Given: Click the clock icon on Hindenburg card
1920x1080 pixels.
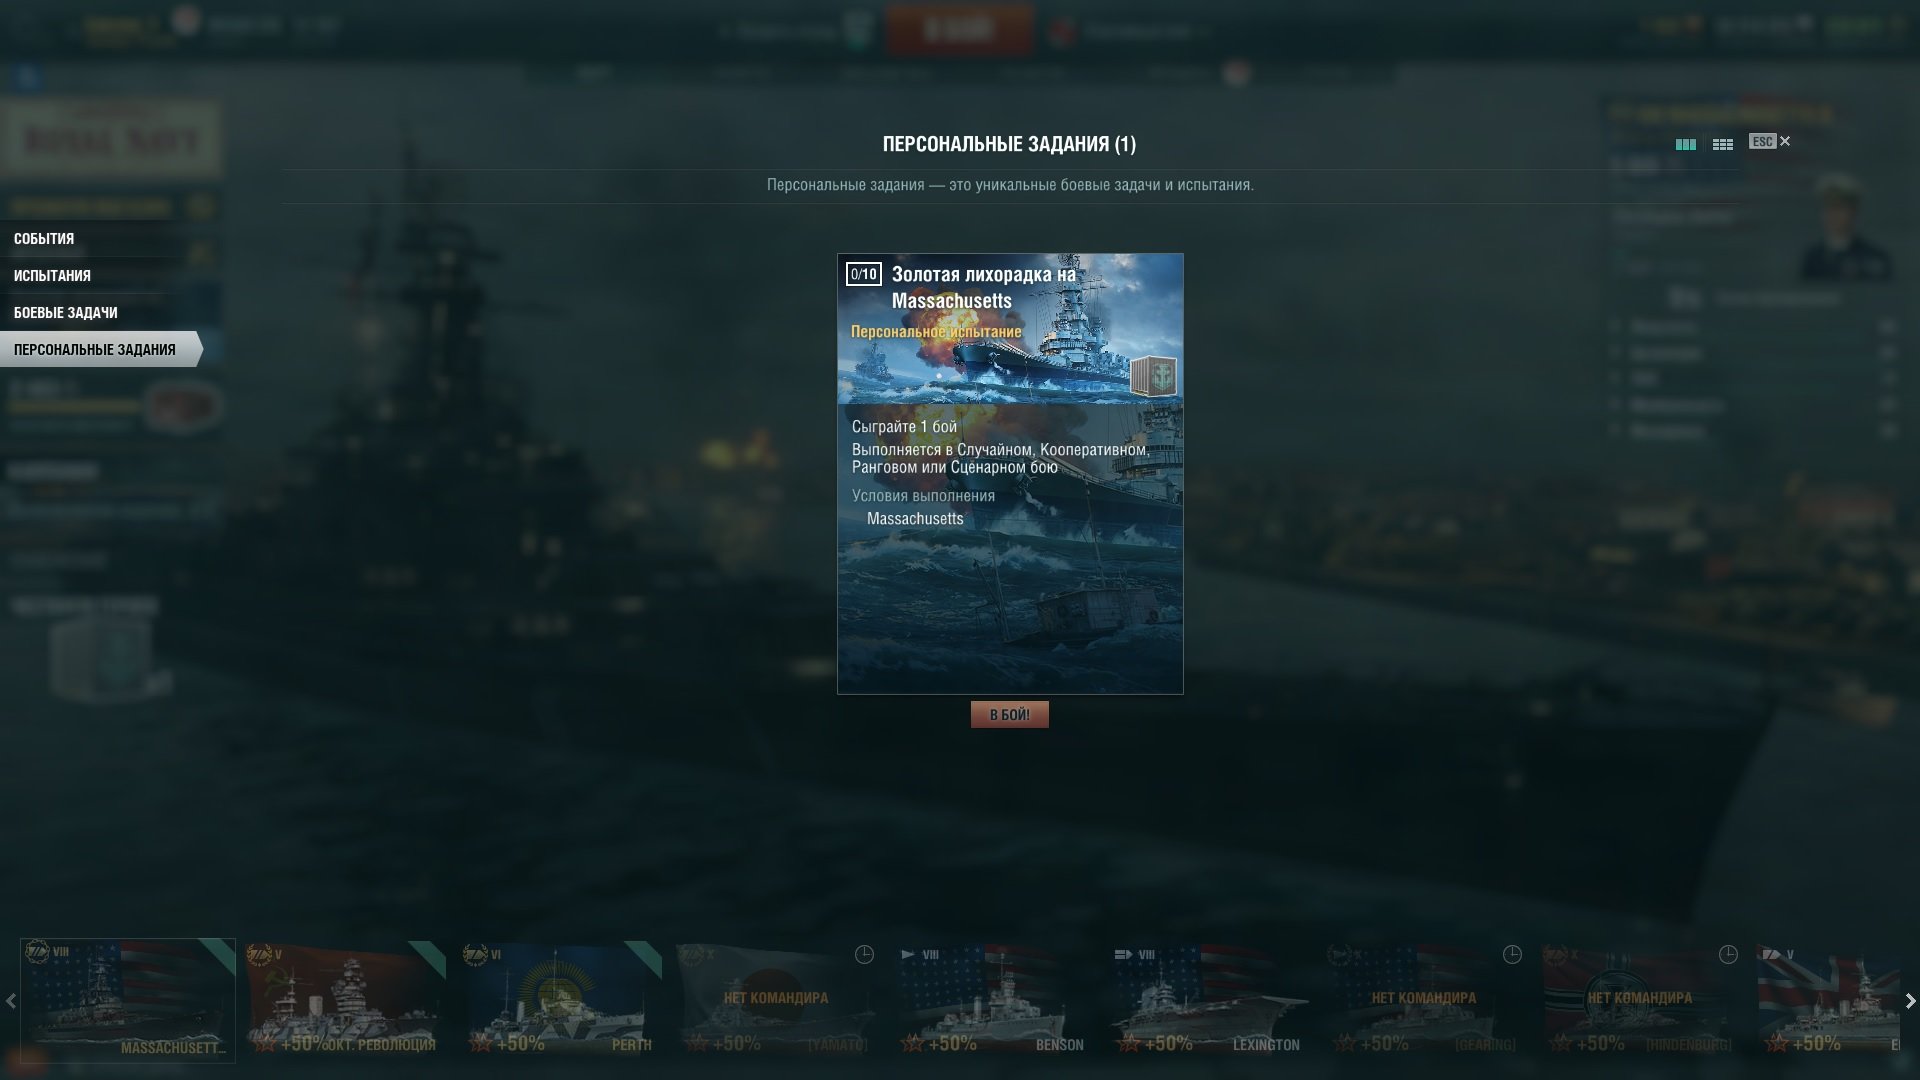Looking at the screenshot, I should 1728,955.
